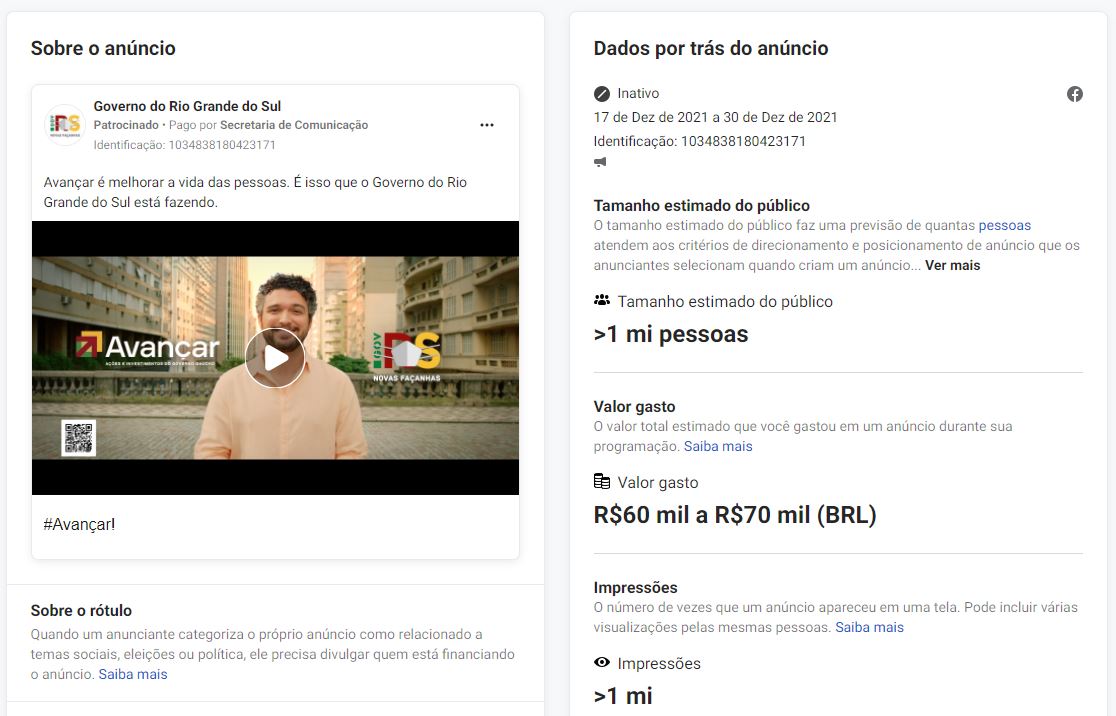Click the 'Sobre o anúncio' heading
Image resolution: width=1116 pixels, height=716 pixels.
103,48
